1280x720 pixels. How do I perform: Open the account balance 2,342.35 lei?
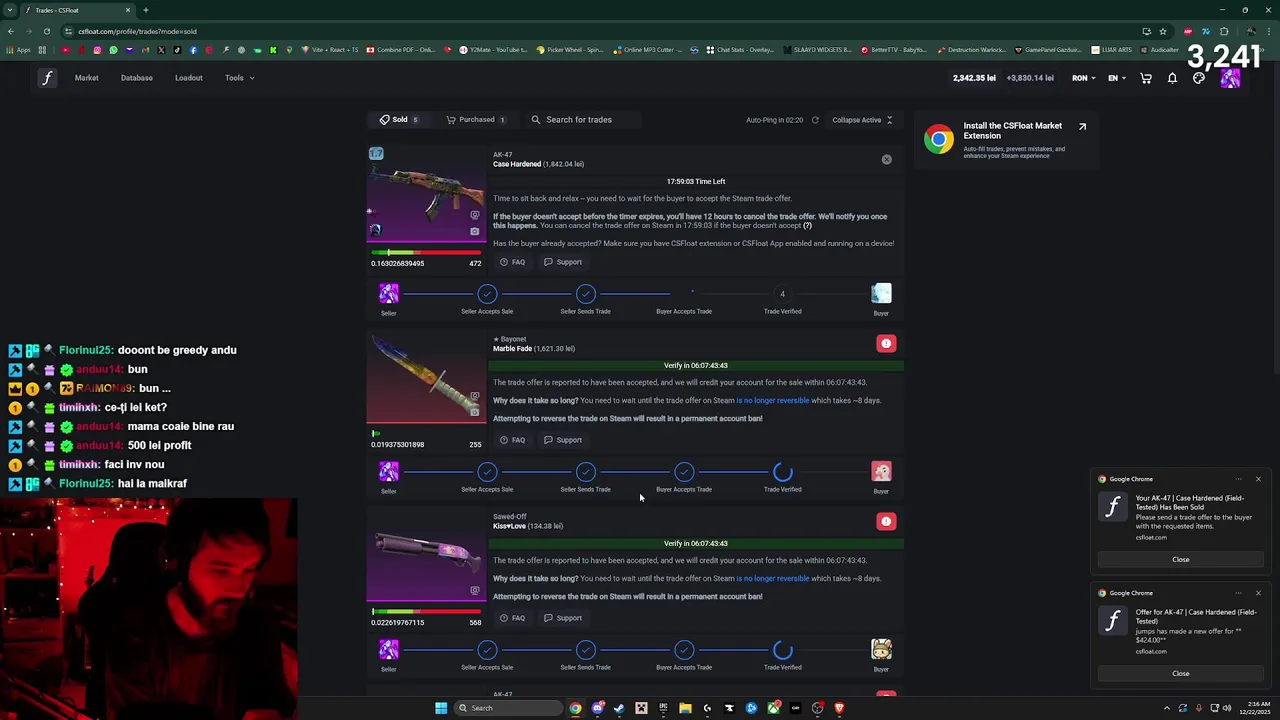974,78
